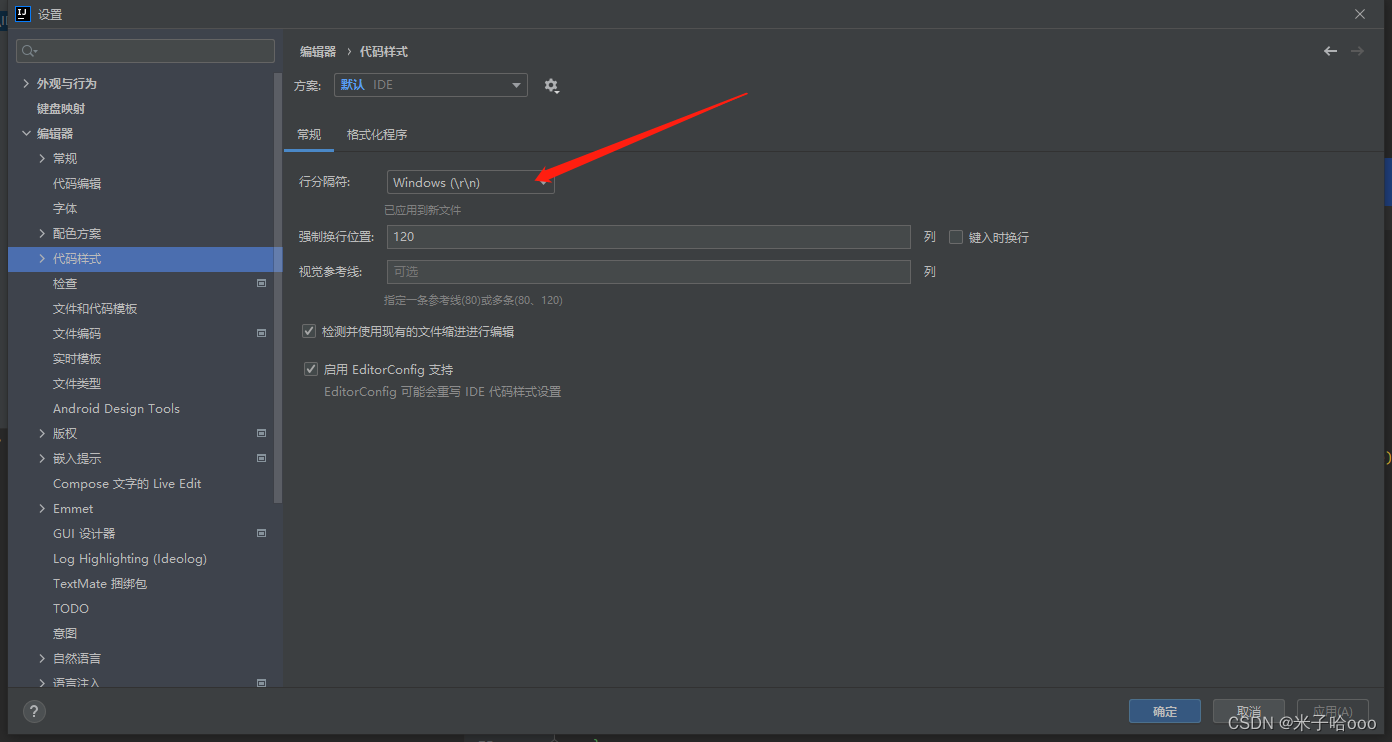Click the back navigation arrow
Screen dimensions: 1392x742
[x=1330, y=51]
